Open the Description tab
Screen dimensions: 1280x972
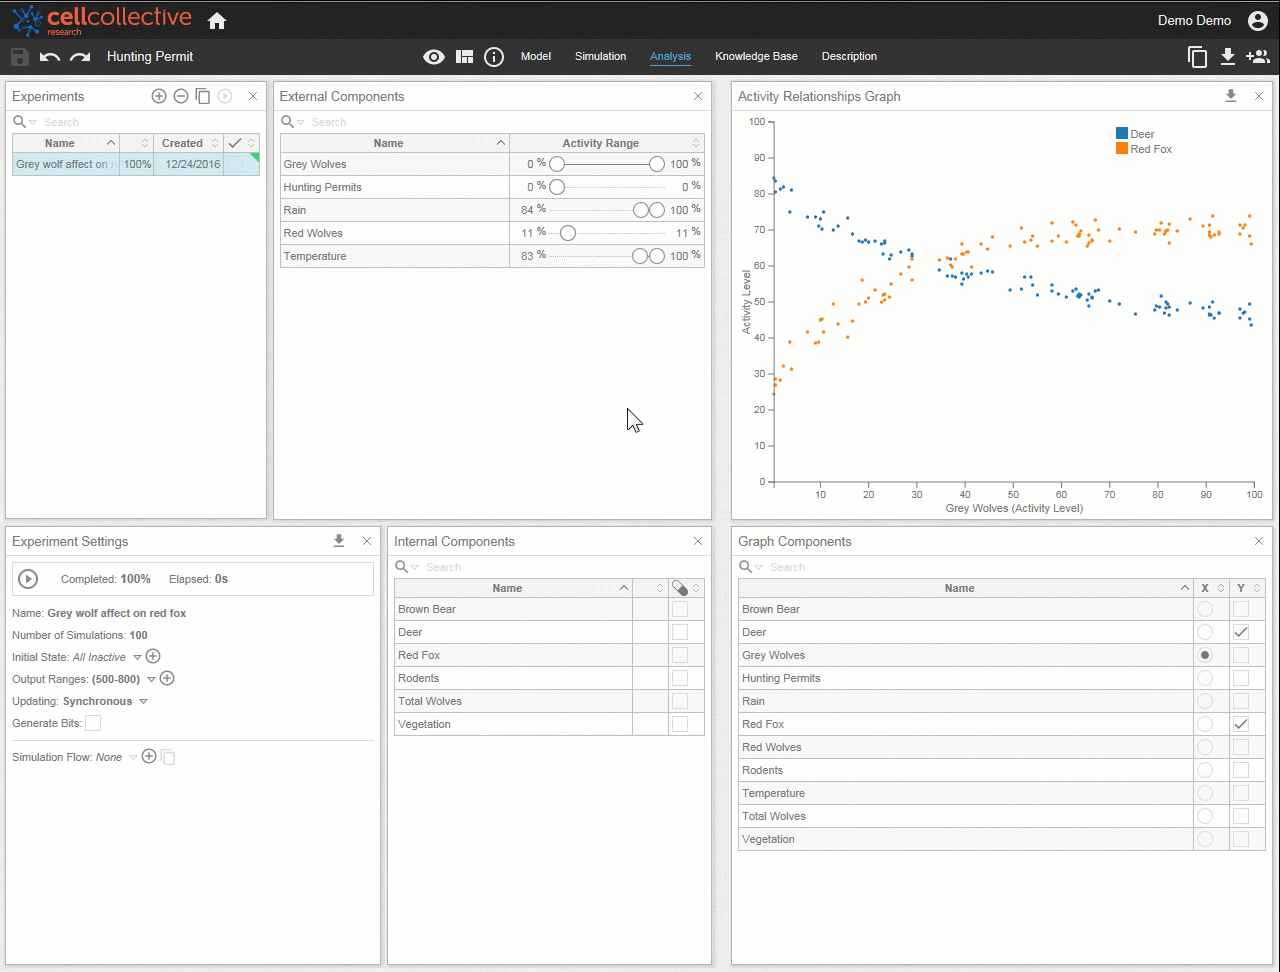pyautogui.click(x=849, y=56)
